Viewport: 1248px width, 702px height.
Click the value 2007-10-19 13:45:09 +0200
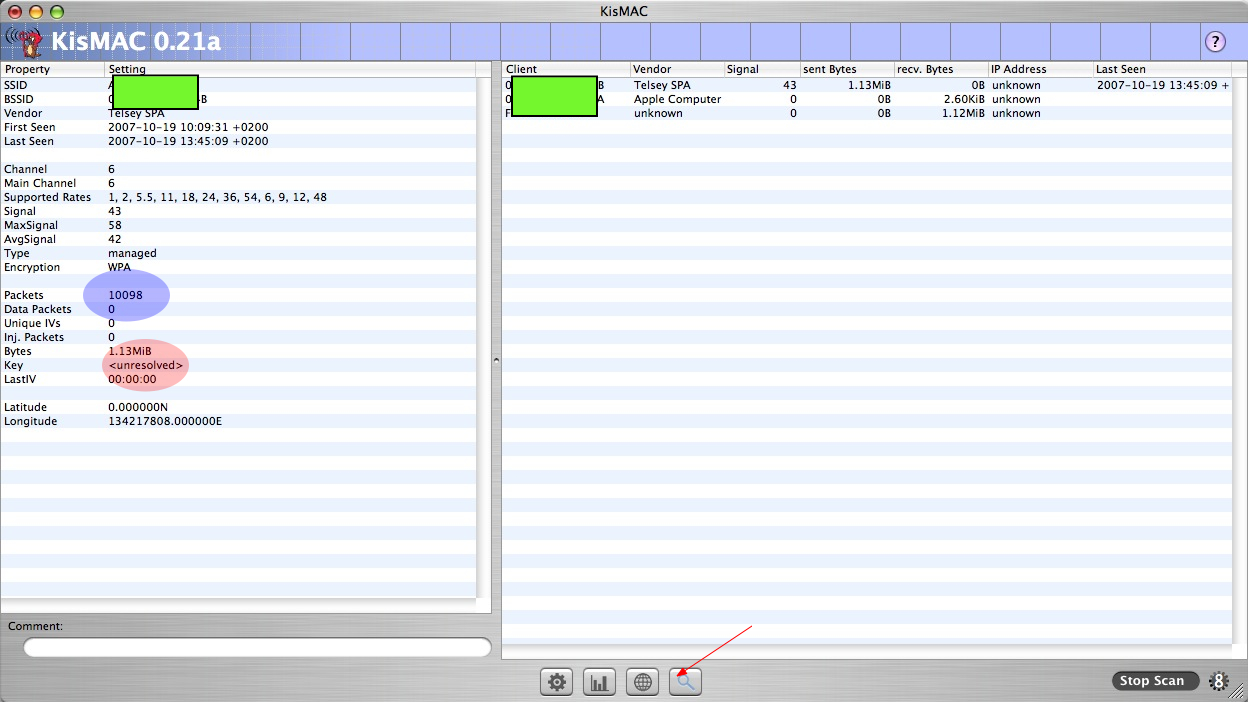tap(188, 141)
